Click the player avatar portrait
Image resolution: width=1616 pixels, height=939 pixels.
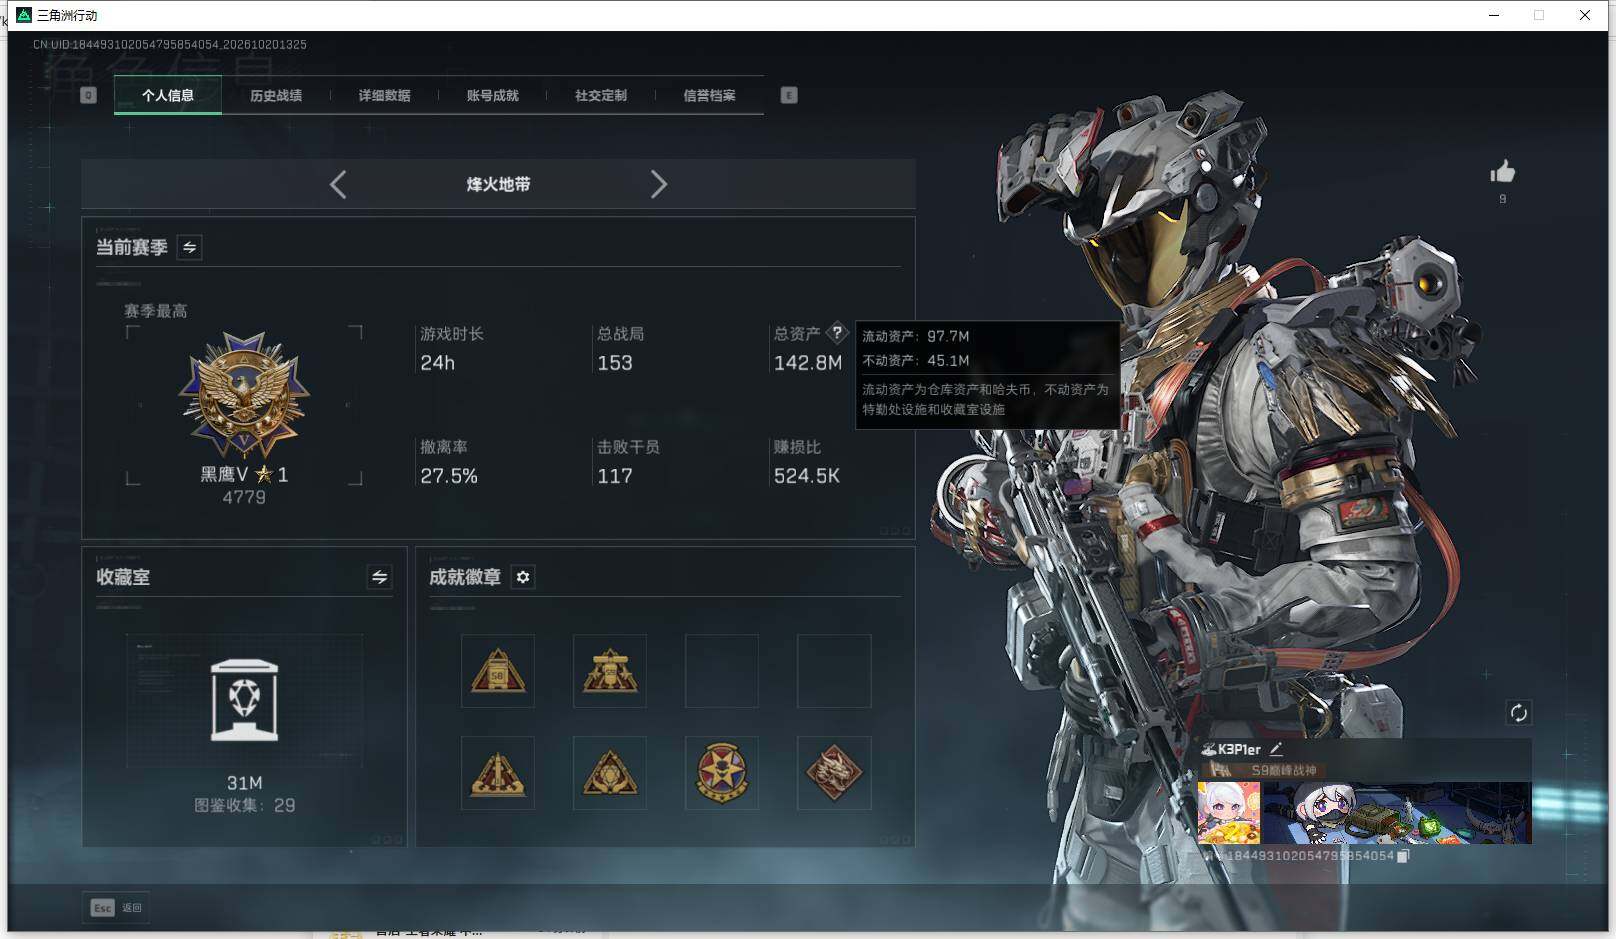[x=1229, y=813]
